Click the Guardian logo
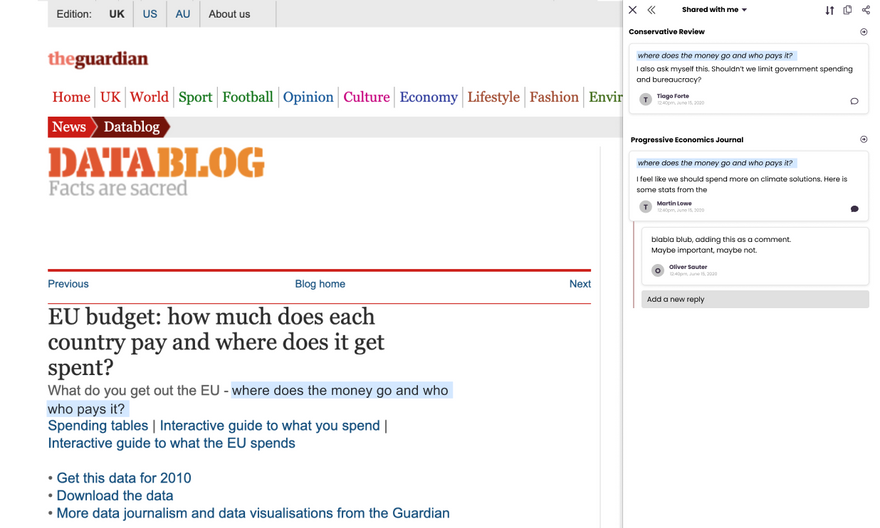The width and height of the screenshot is (880, 528). 98,60
